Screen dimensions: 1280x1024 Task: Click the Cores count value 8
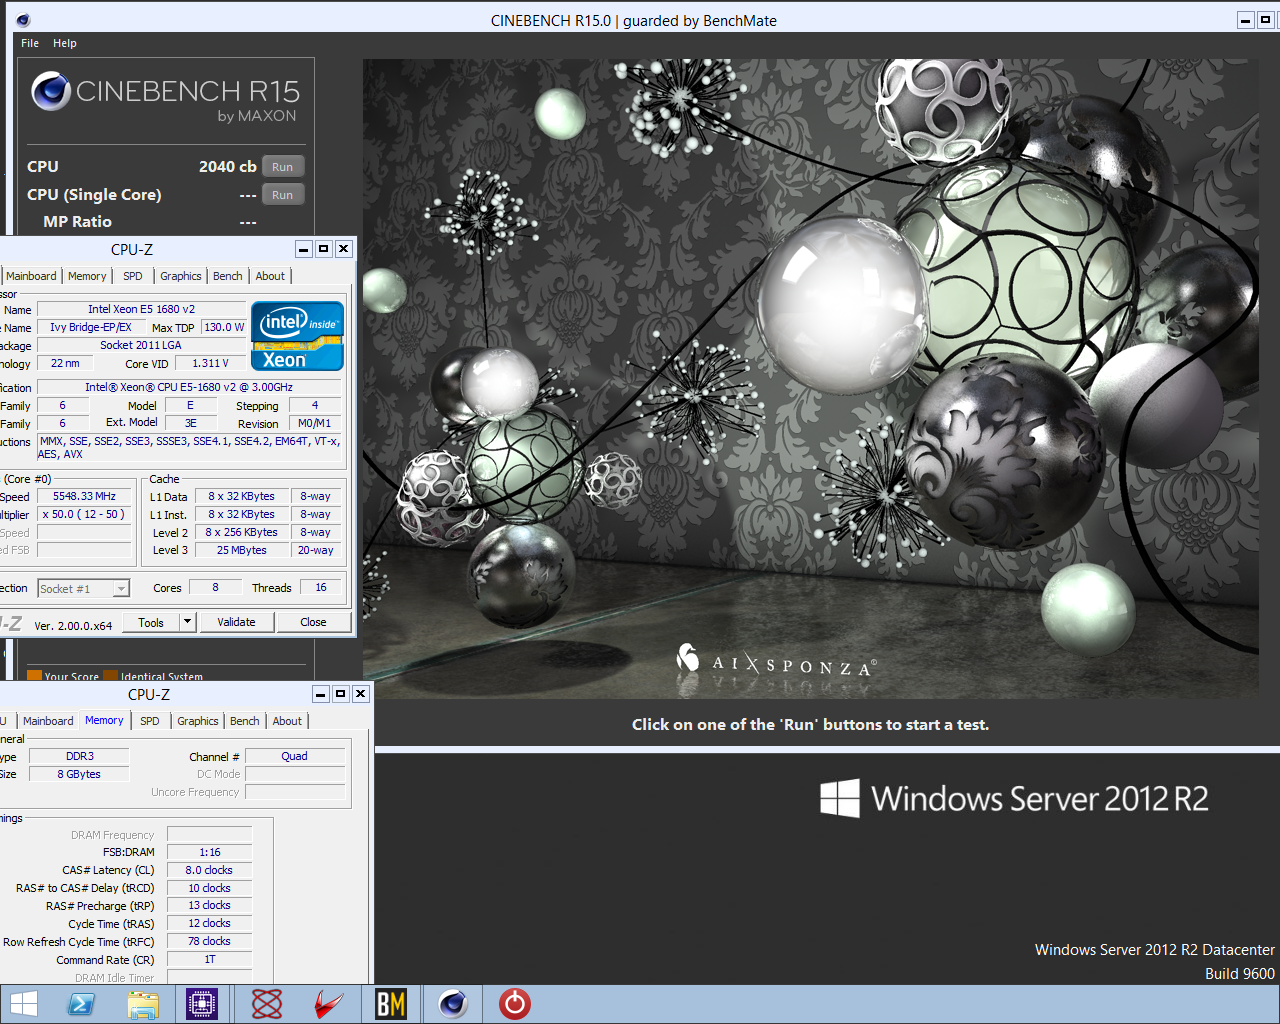point(215,587)
